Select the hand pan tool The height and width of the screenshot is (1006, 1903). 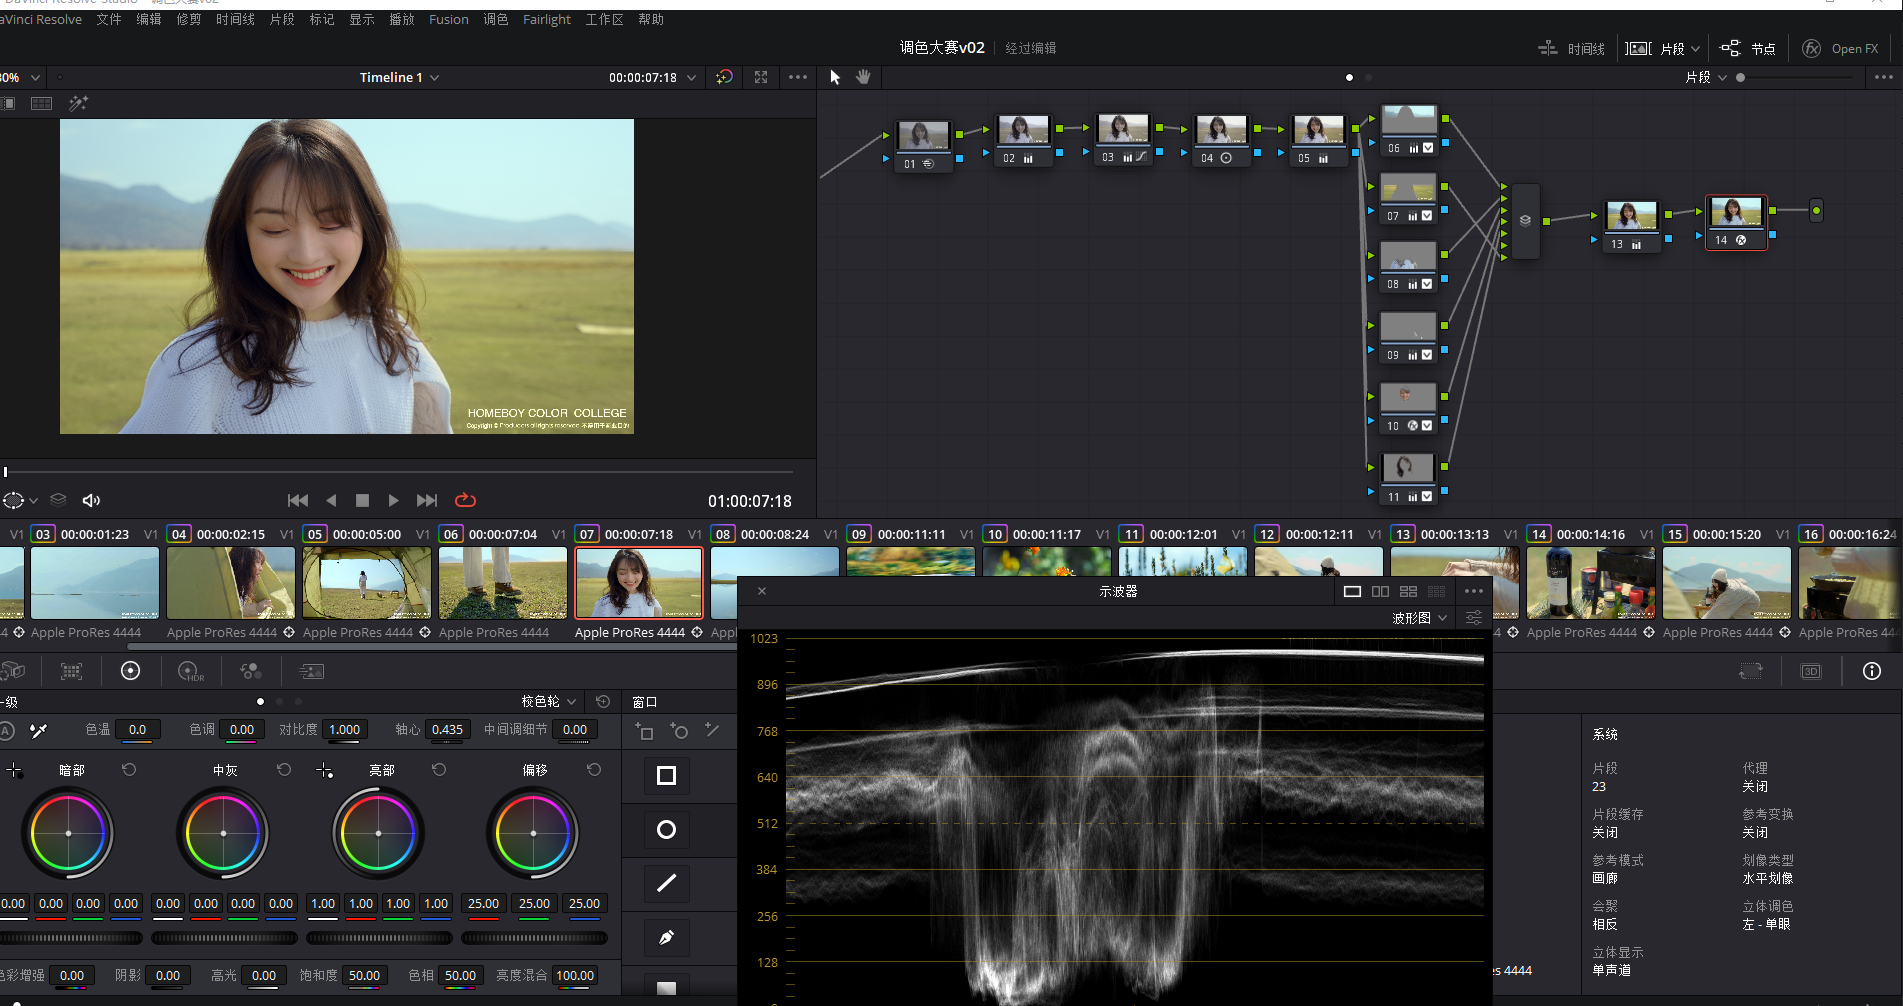pos(863,77)
